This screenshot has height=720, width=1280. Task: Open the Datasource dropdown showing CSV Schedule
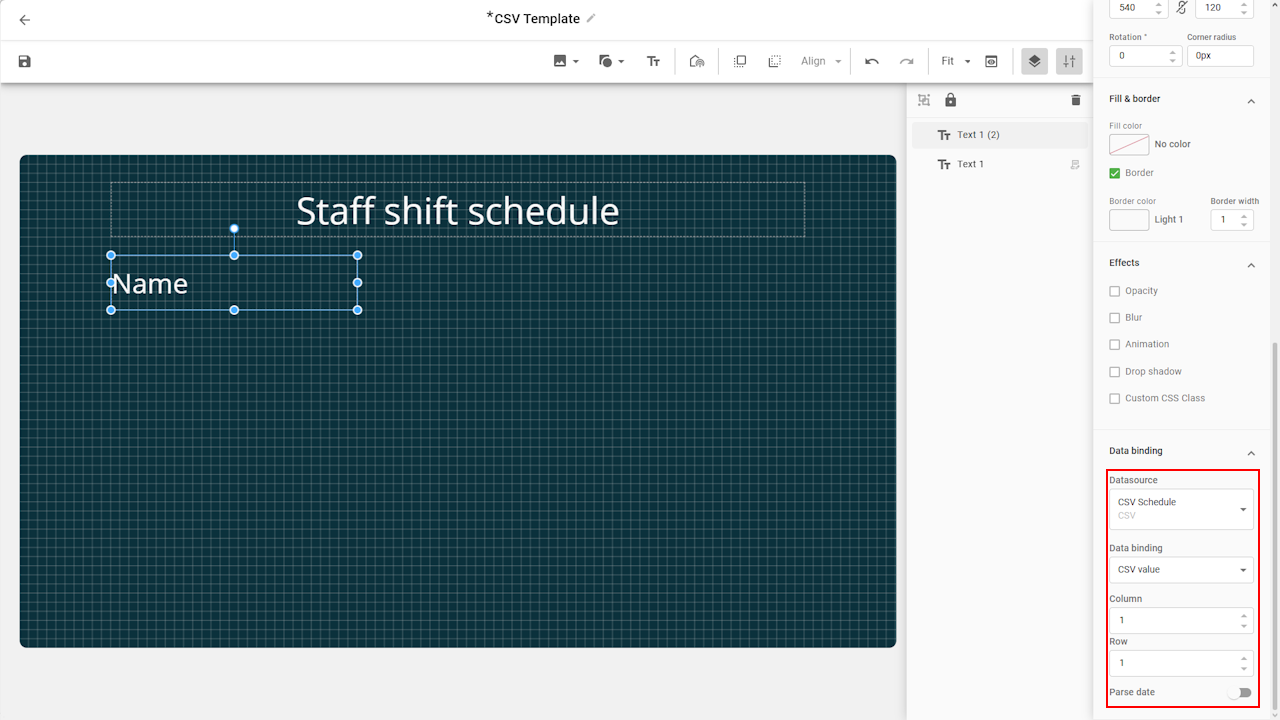pos(1180,509)
